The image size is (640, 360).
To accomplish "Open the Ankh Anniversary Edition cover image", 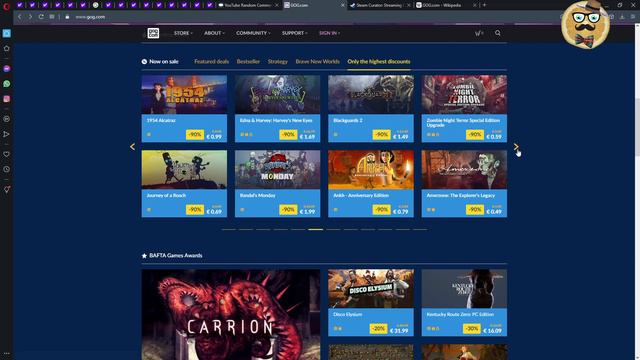I will (x=371, y=169).
